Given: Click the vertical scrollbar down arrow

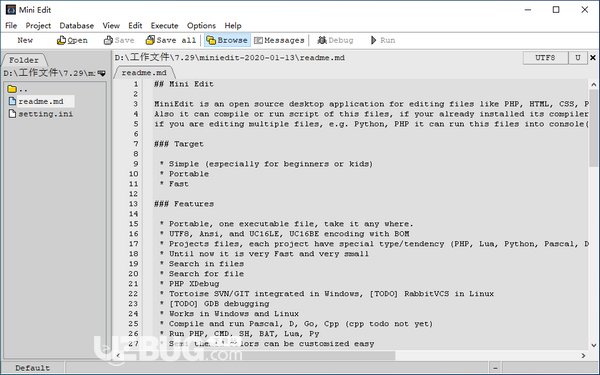Looking at the screenshot, I should tap(593, 345).
